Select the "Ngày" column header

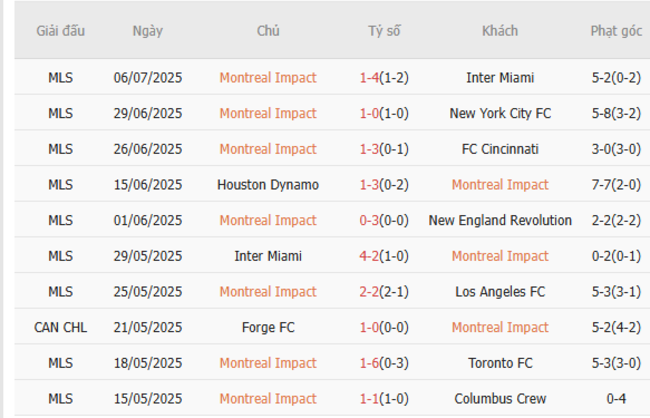click(148, 31)
